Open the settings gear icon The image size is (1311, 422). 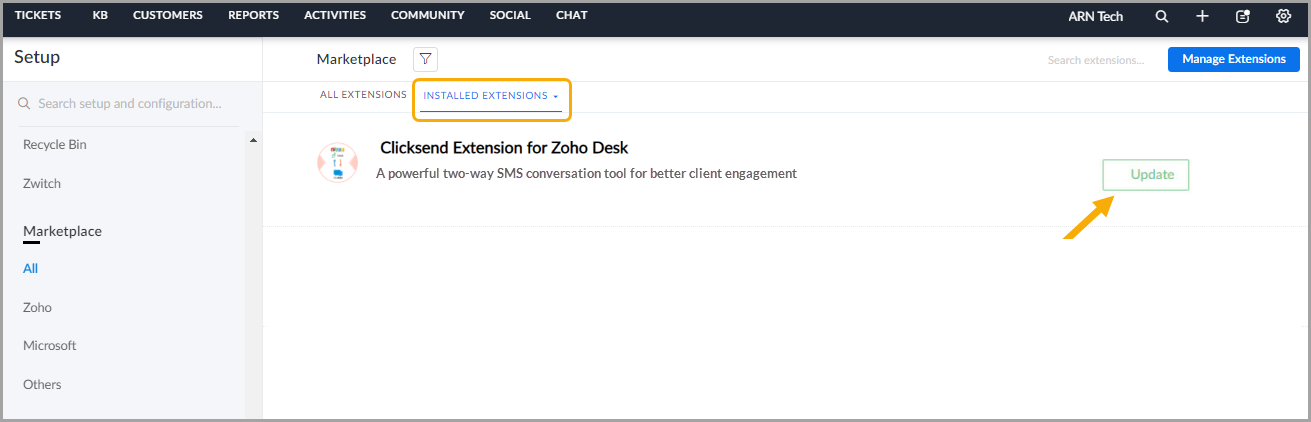[1284, 16]
